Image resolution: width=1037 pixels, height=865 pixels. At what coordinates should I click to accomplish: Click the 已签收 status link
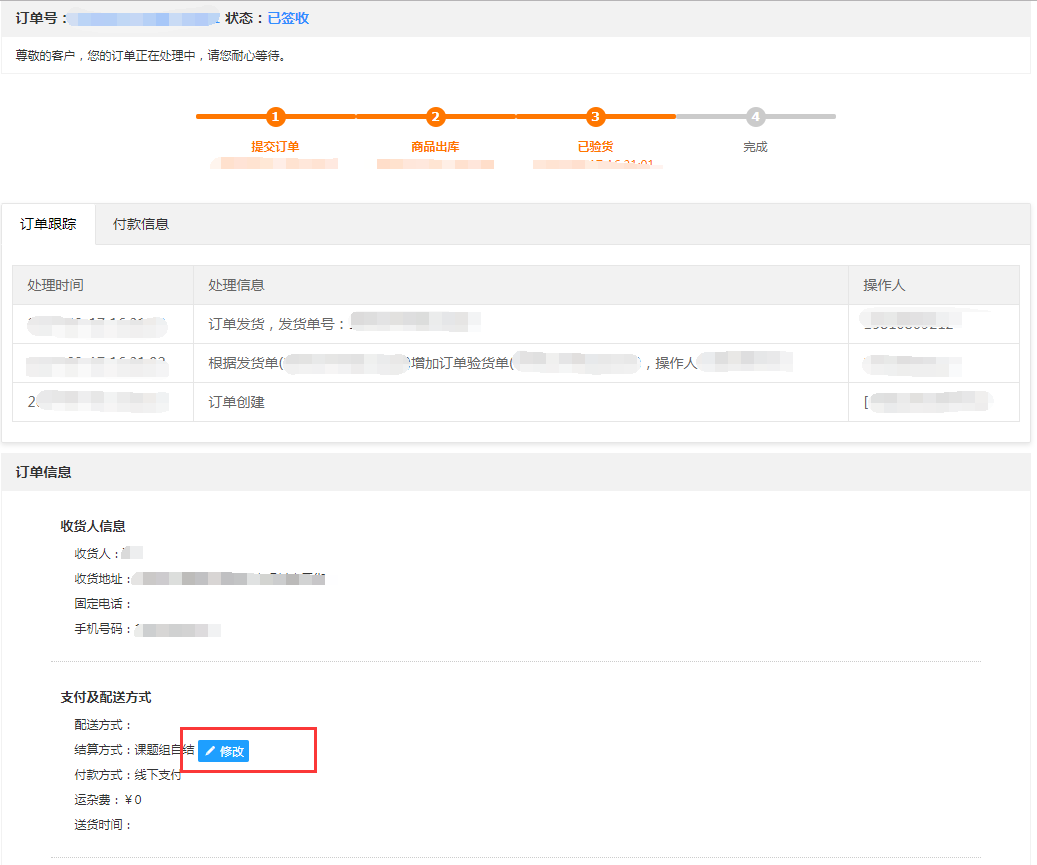point(288,18)
